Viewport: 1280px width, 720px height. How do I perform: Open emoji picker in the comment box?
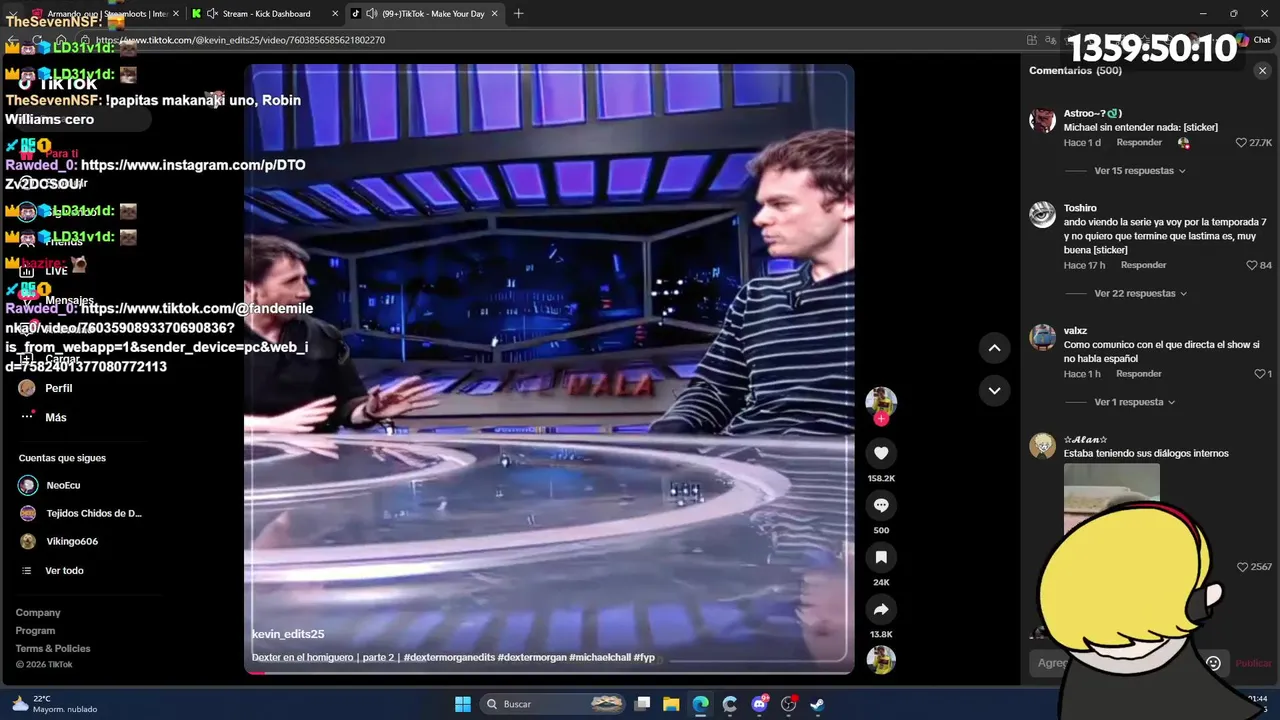[1213, 663]
